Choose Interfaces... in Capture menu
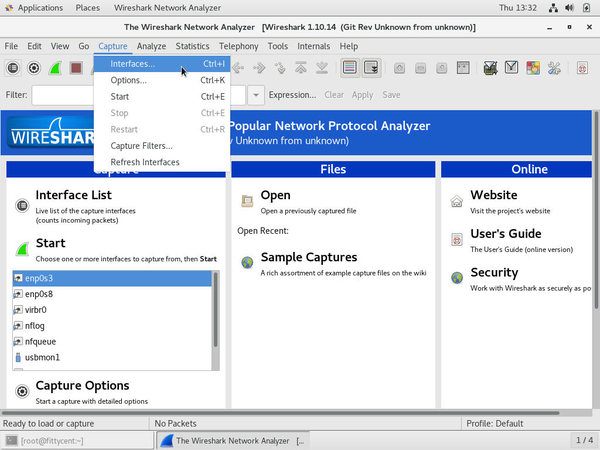 162,64
